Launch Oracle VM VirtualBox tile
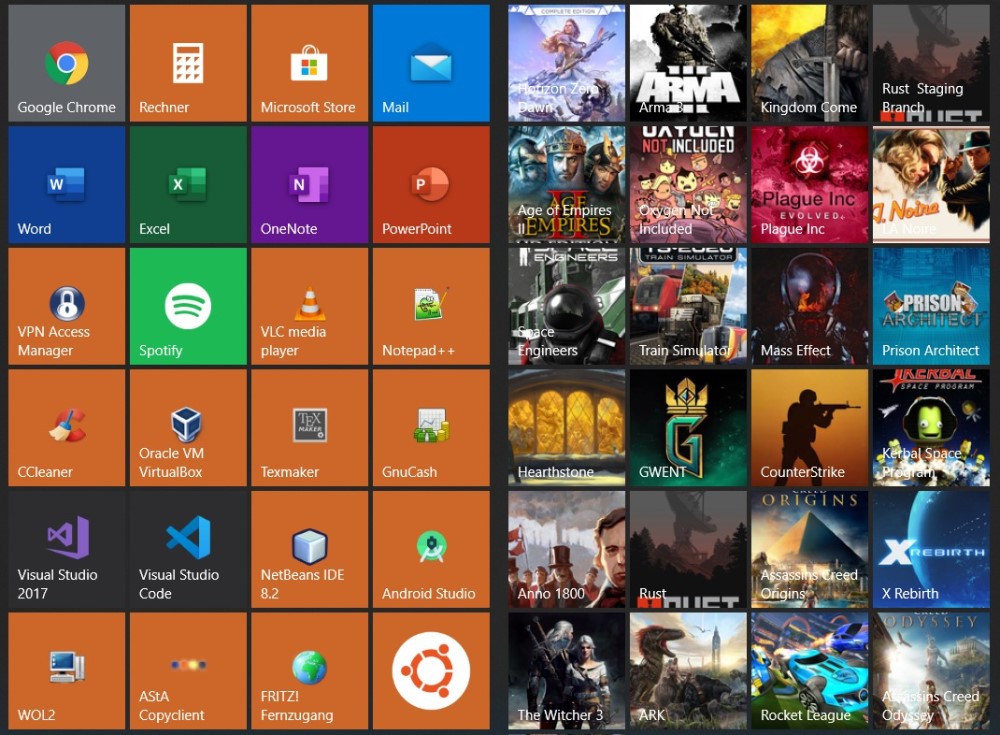Image resolution: width=1000 pixels, height=735 pixels. (188, 428)
